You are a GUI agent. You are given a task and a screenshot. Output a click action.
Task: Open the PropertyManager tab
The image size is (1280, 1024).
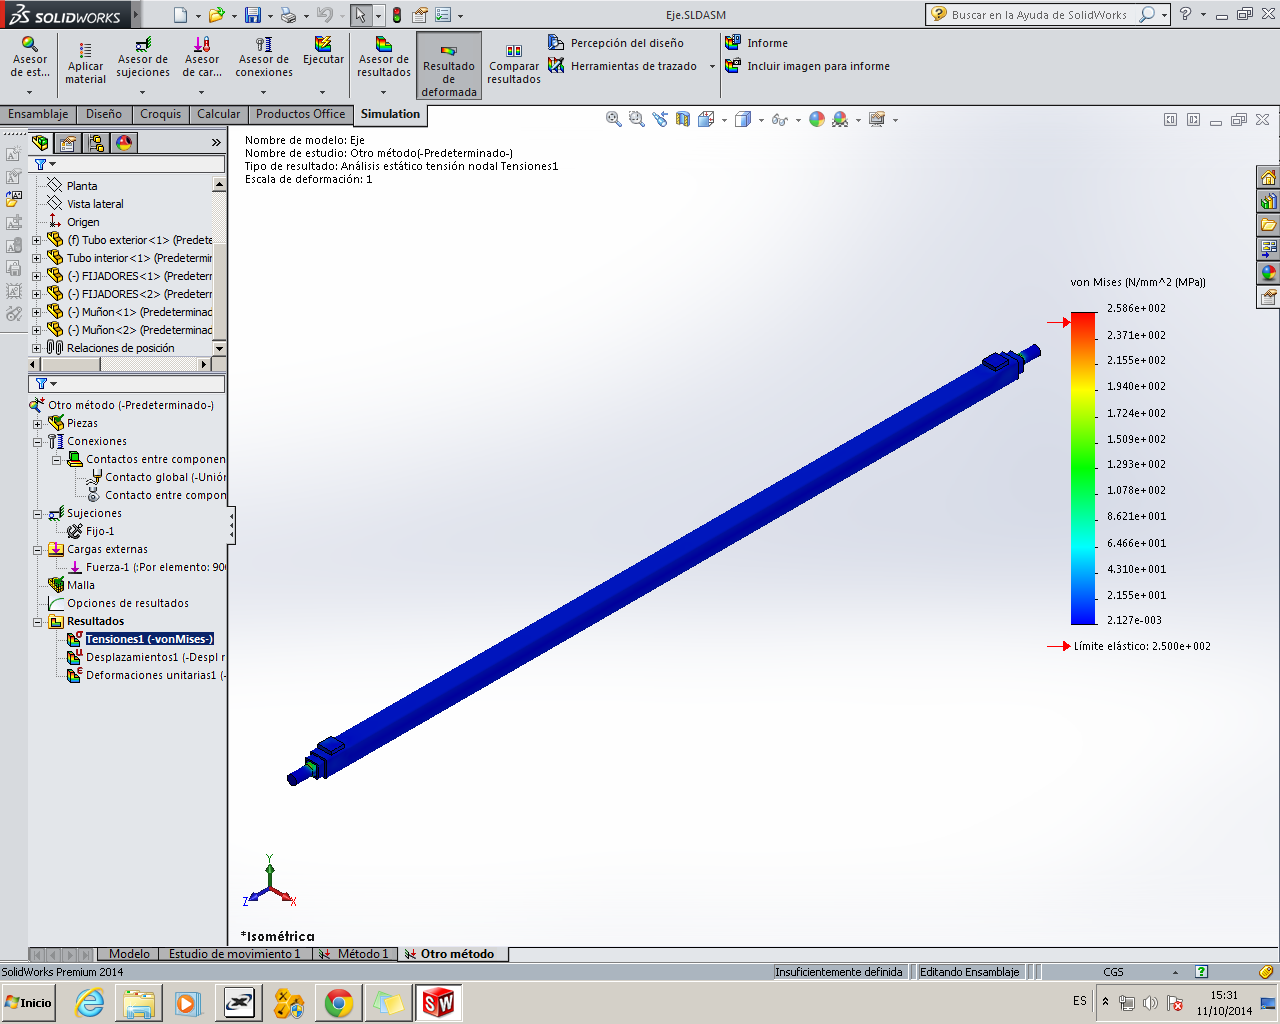pos(68,143)
